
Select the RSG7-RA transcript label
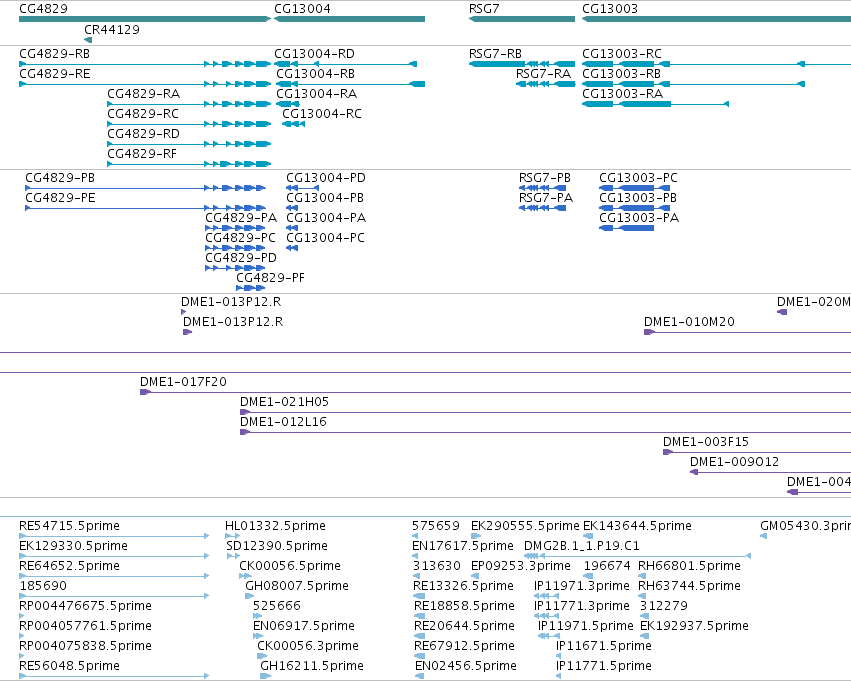tap(543, 74)
